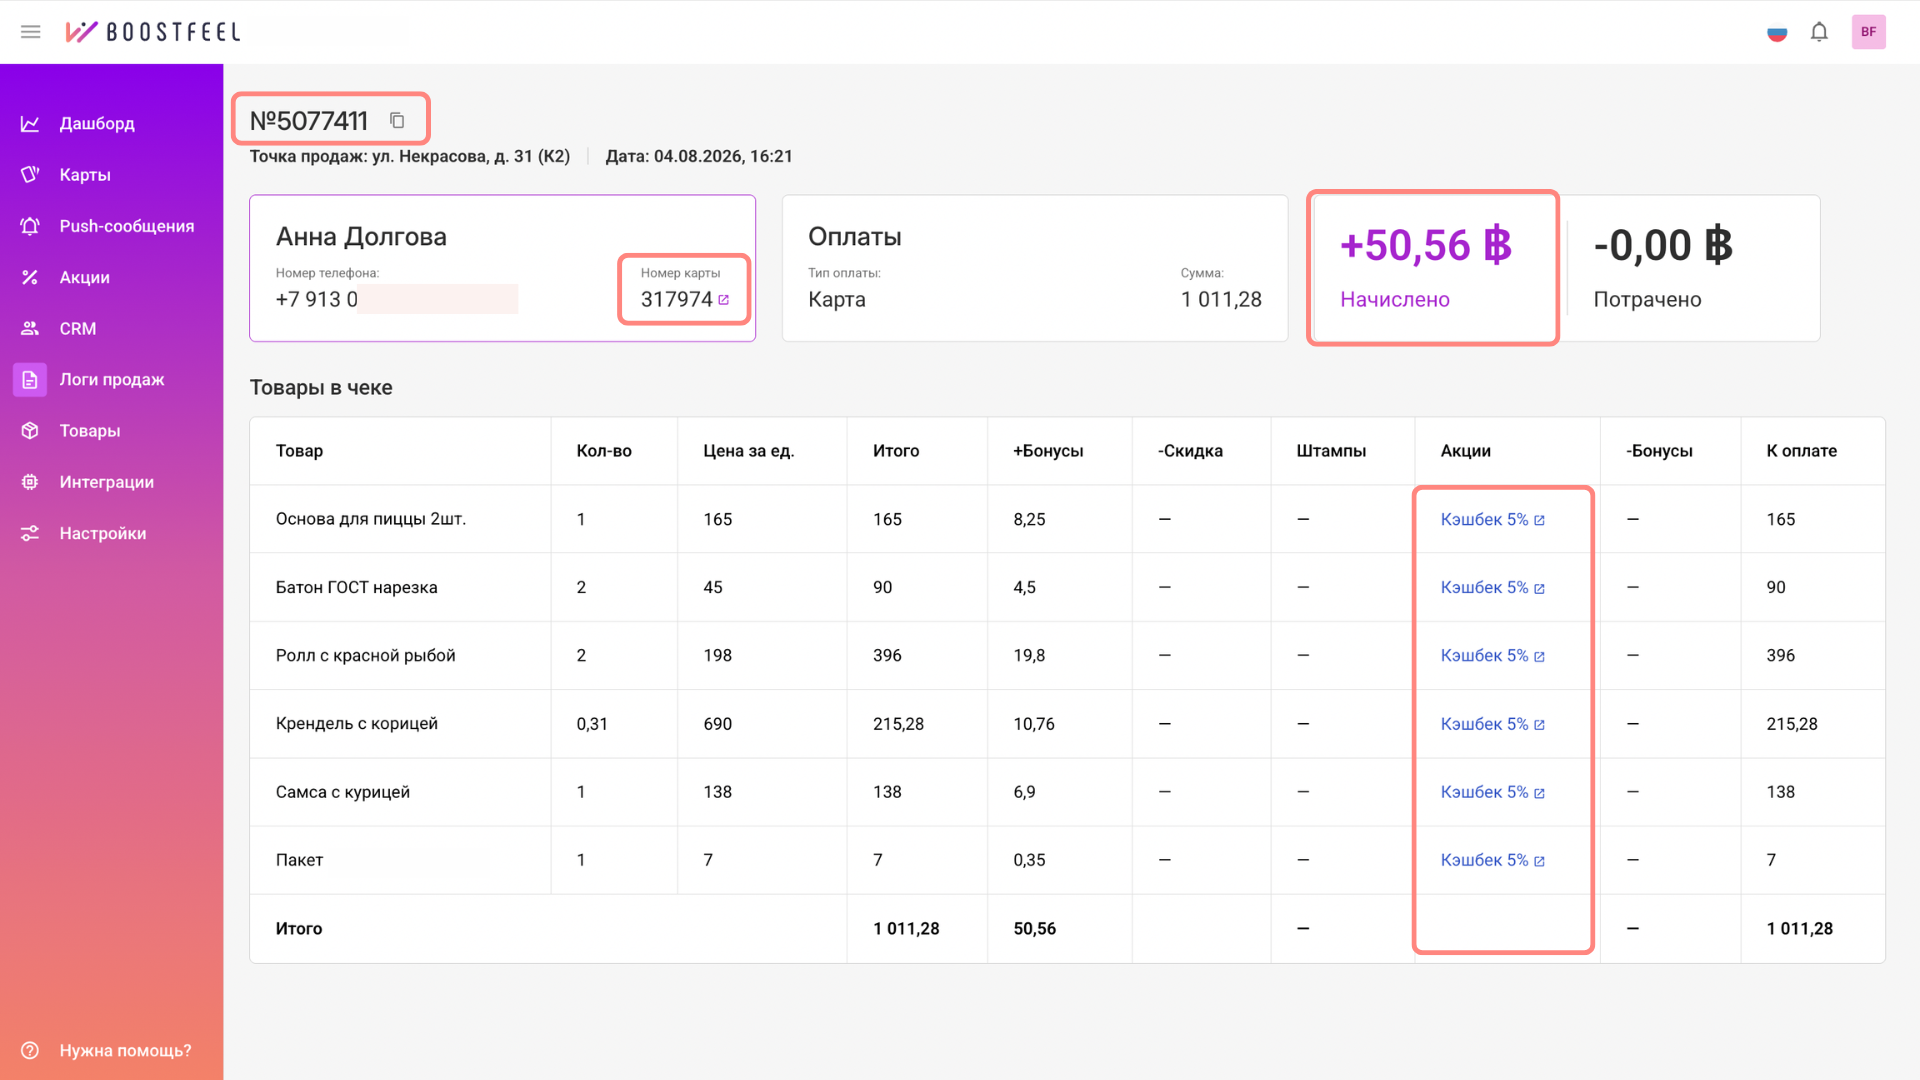The image size is (1920, 1080).
Task: Click the quantity 0,31 cell
Action: tap(592, 724)
